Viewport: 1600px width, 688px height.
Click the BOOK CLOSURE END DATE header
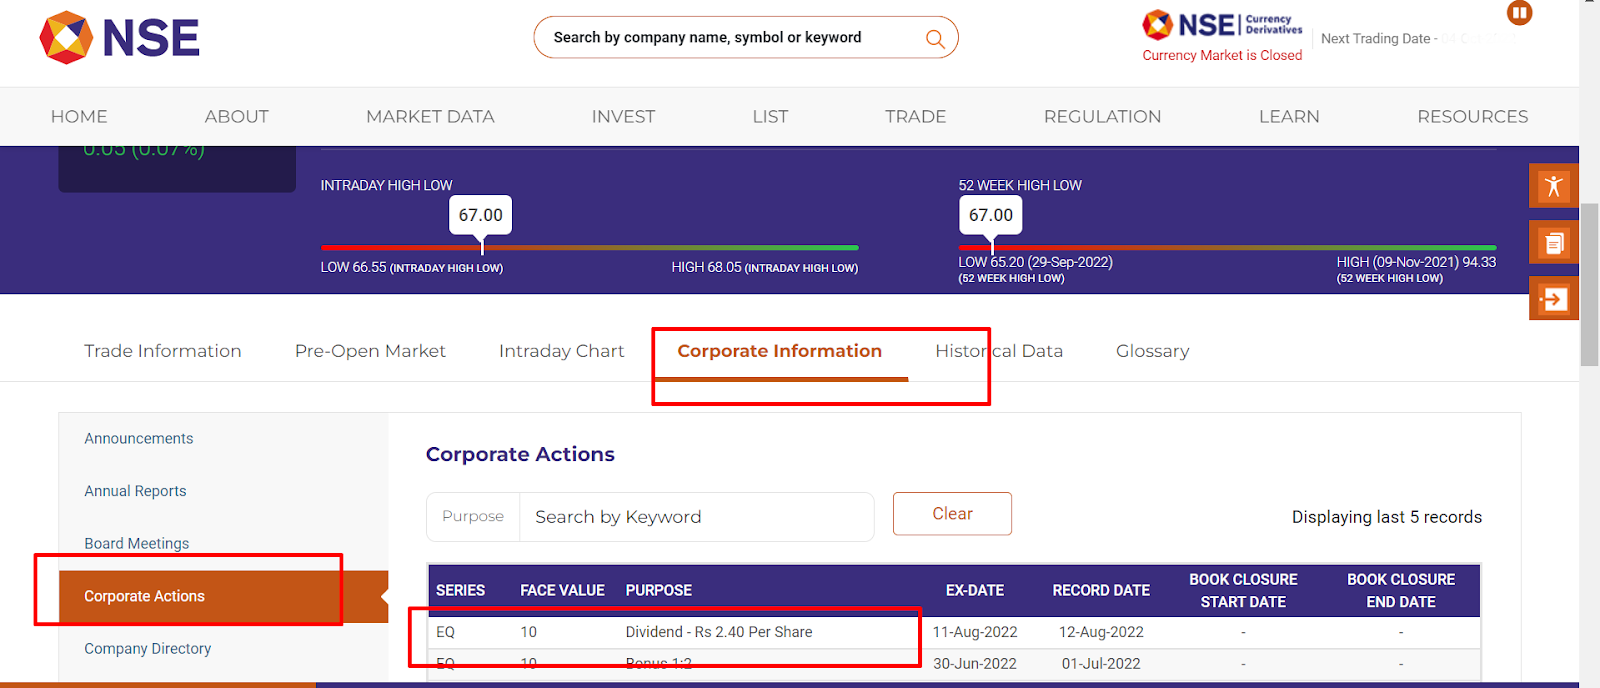tap(1401, 591)
